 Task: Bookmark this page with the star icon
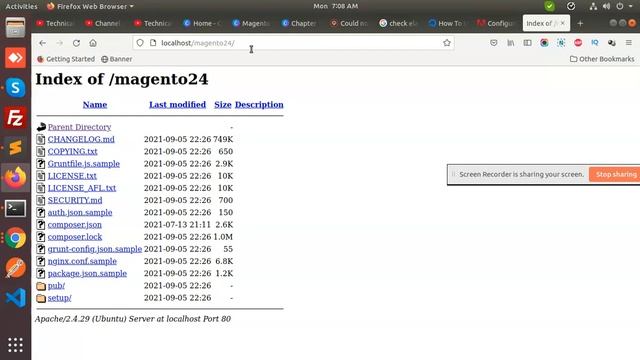pyautogui.click(x=447, y=43)
